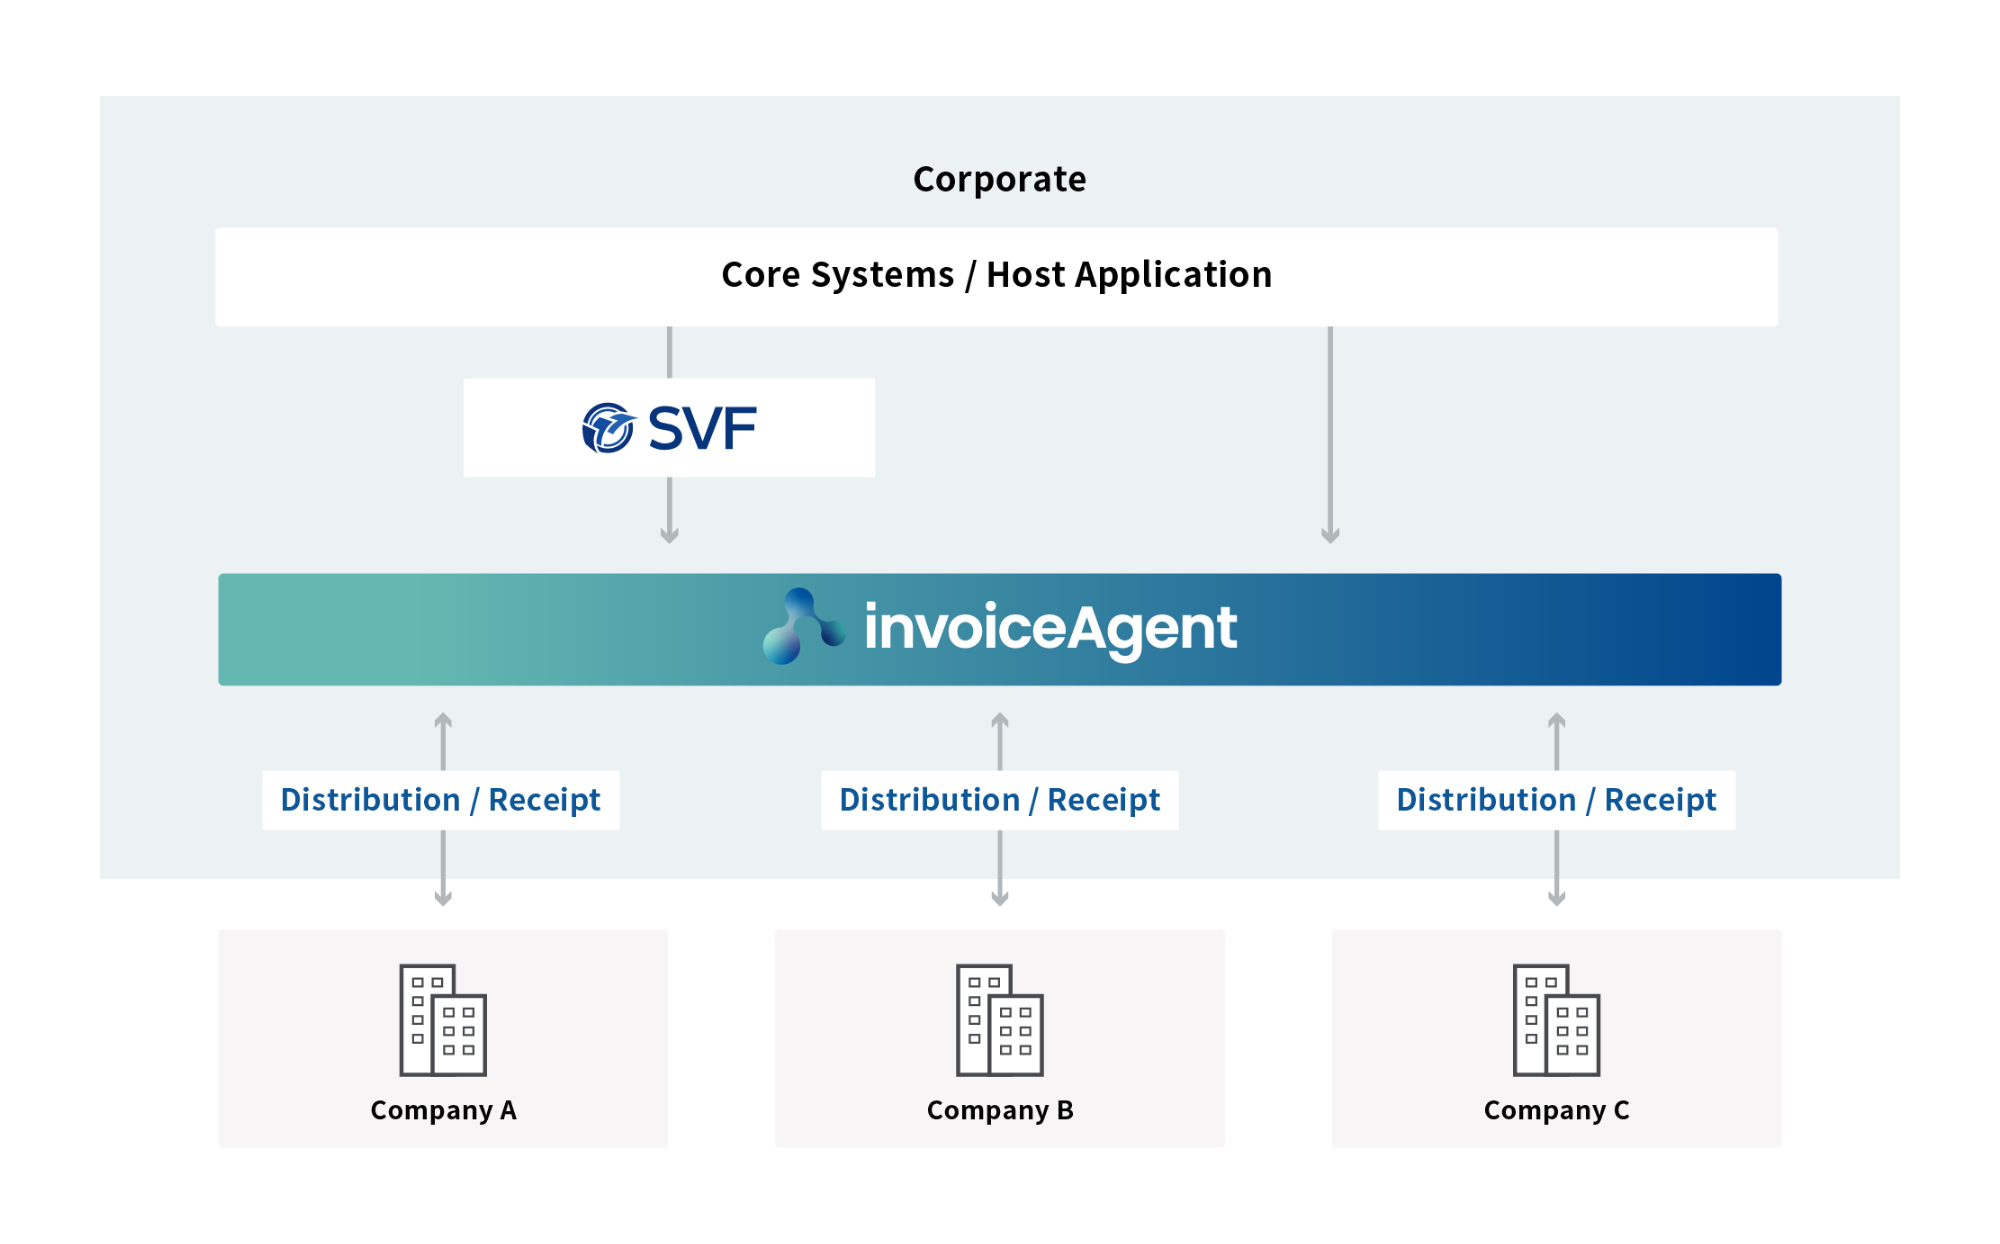The width and height of the screenshot is (2000, 1244).
Task: Click the middle Distribution / Receipt label
Action: pos(998,799)
